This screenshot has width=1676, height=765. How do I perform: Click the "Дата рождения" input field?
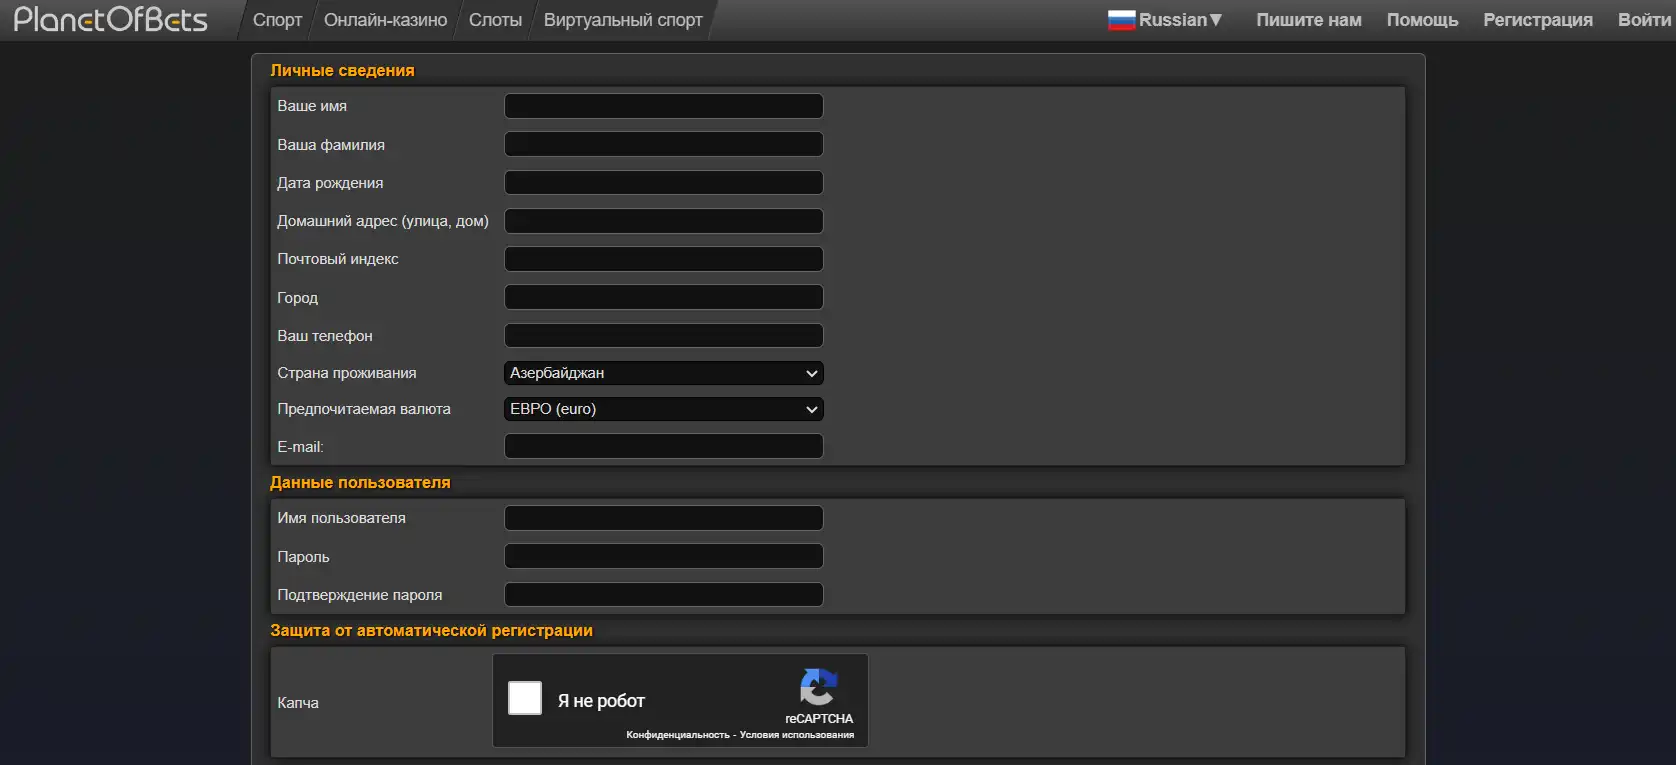[664, 182]
